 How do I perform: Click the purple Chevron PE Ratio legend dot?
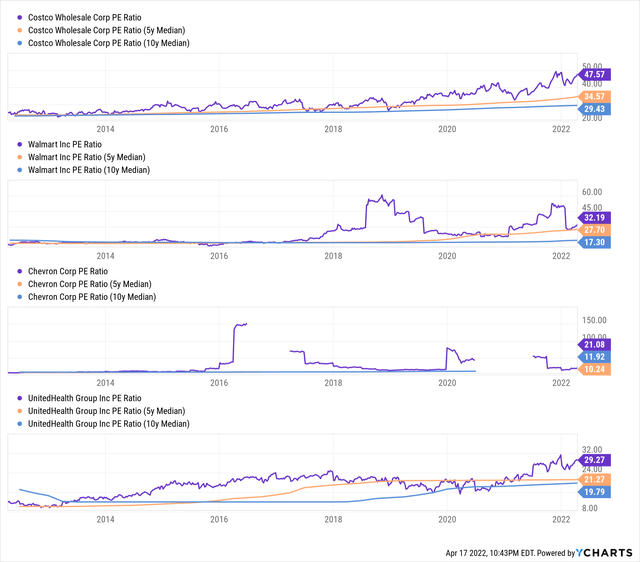12,271
